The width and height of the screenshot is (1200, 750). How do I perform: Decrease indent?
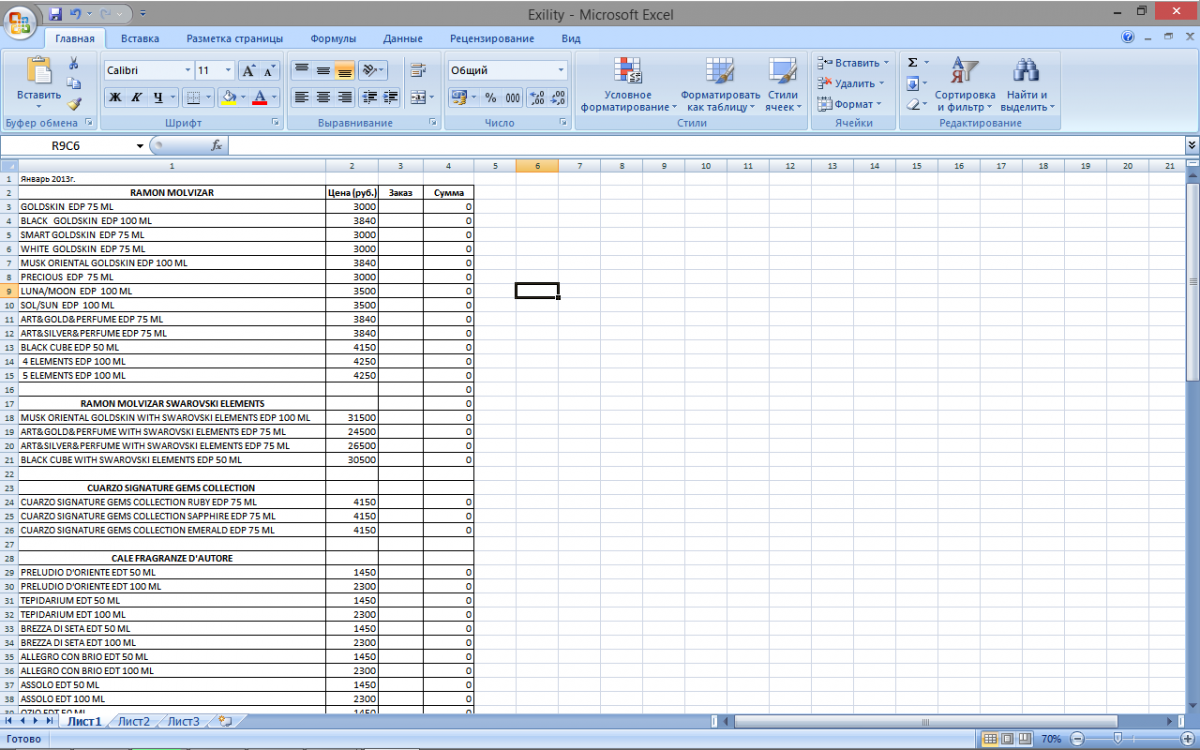tap(368, 97)
